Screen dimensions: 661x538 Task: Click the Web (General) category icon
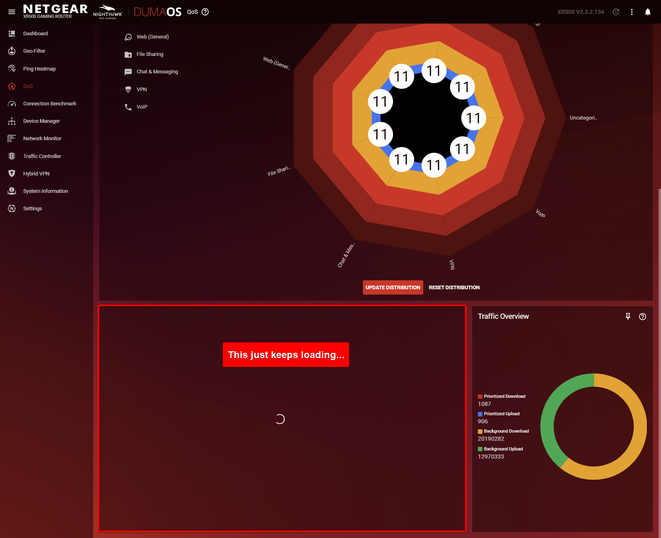(128, 37)
